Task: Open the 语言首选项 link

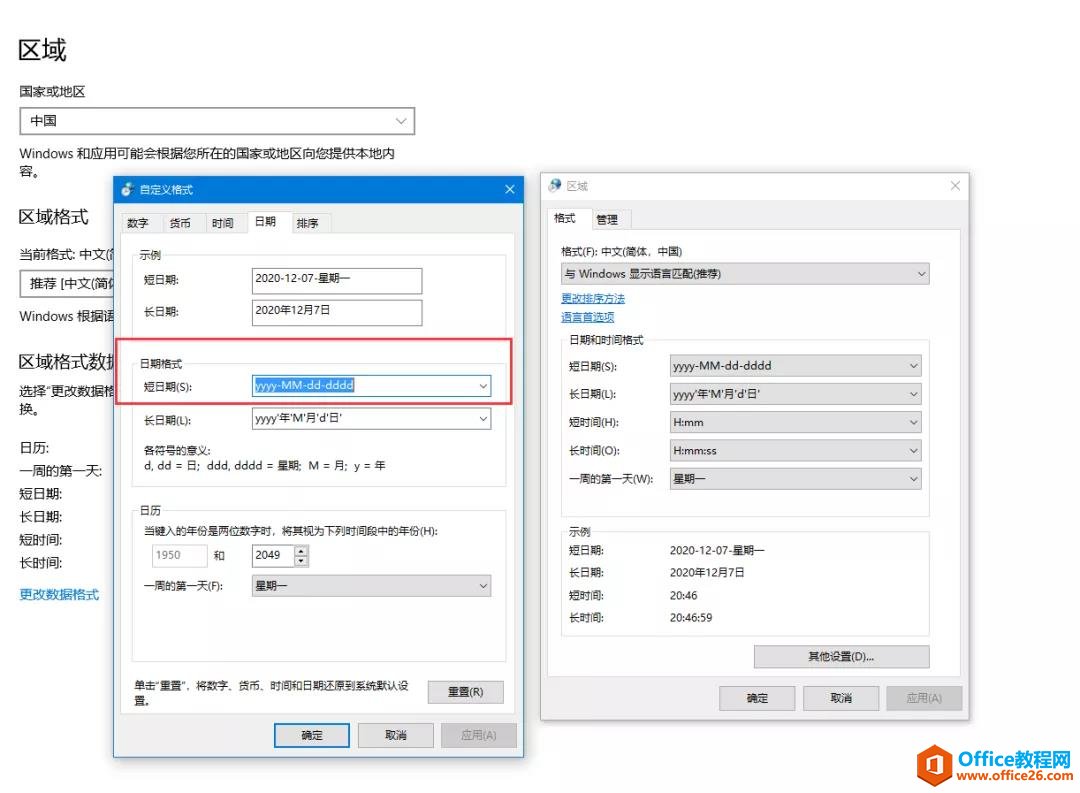Action: (588, 317)
